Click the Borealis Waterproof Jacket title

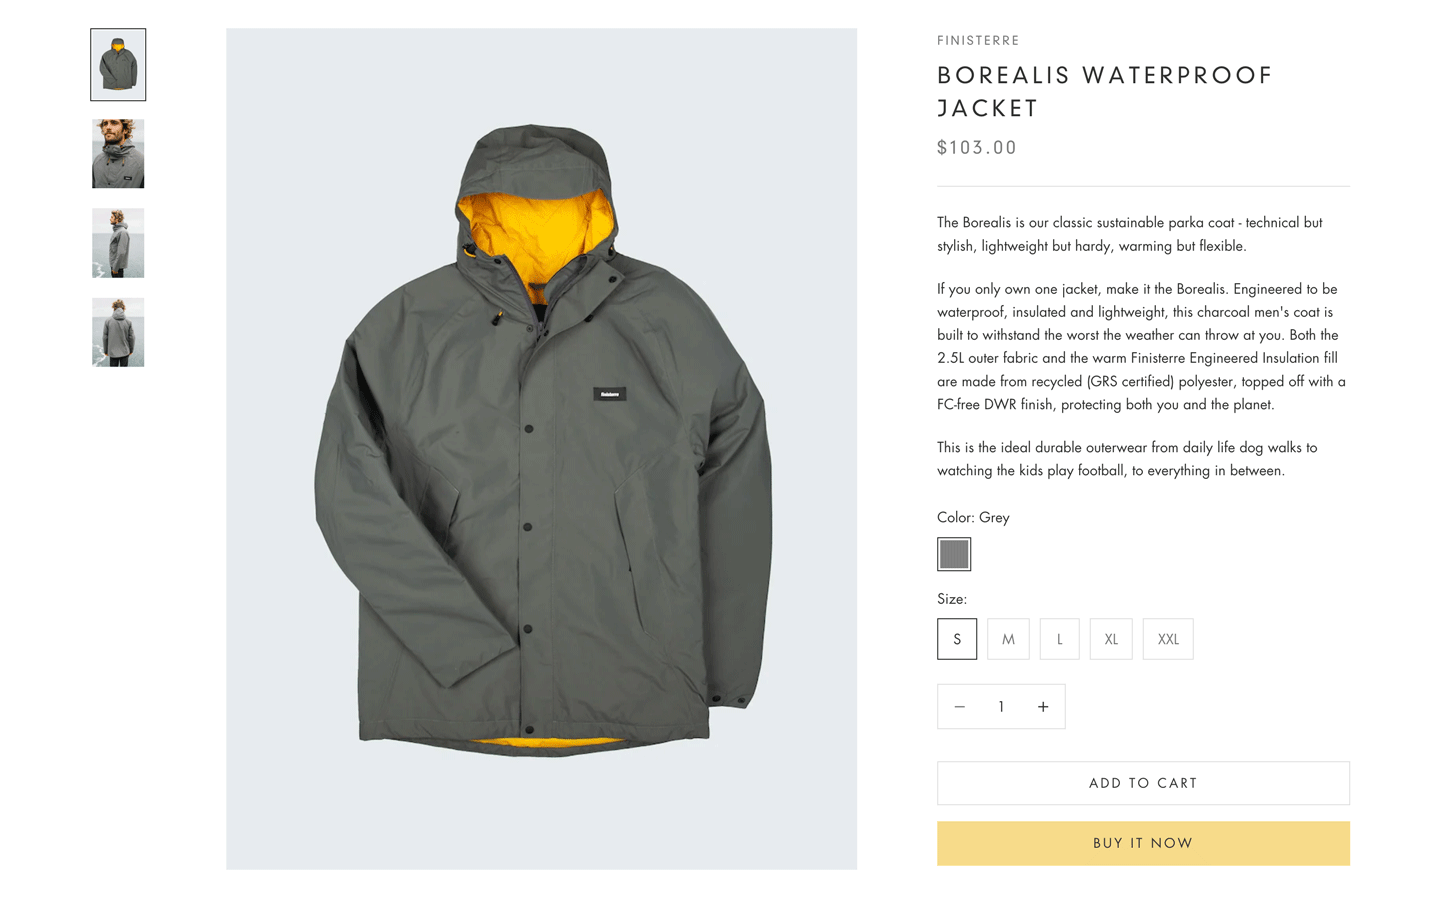tap(1104, 91)
